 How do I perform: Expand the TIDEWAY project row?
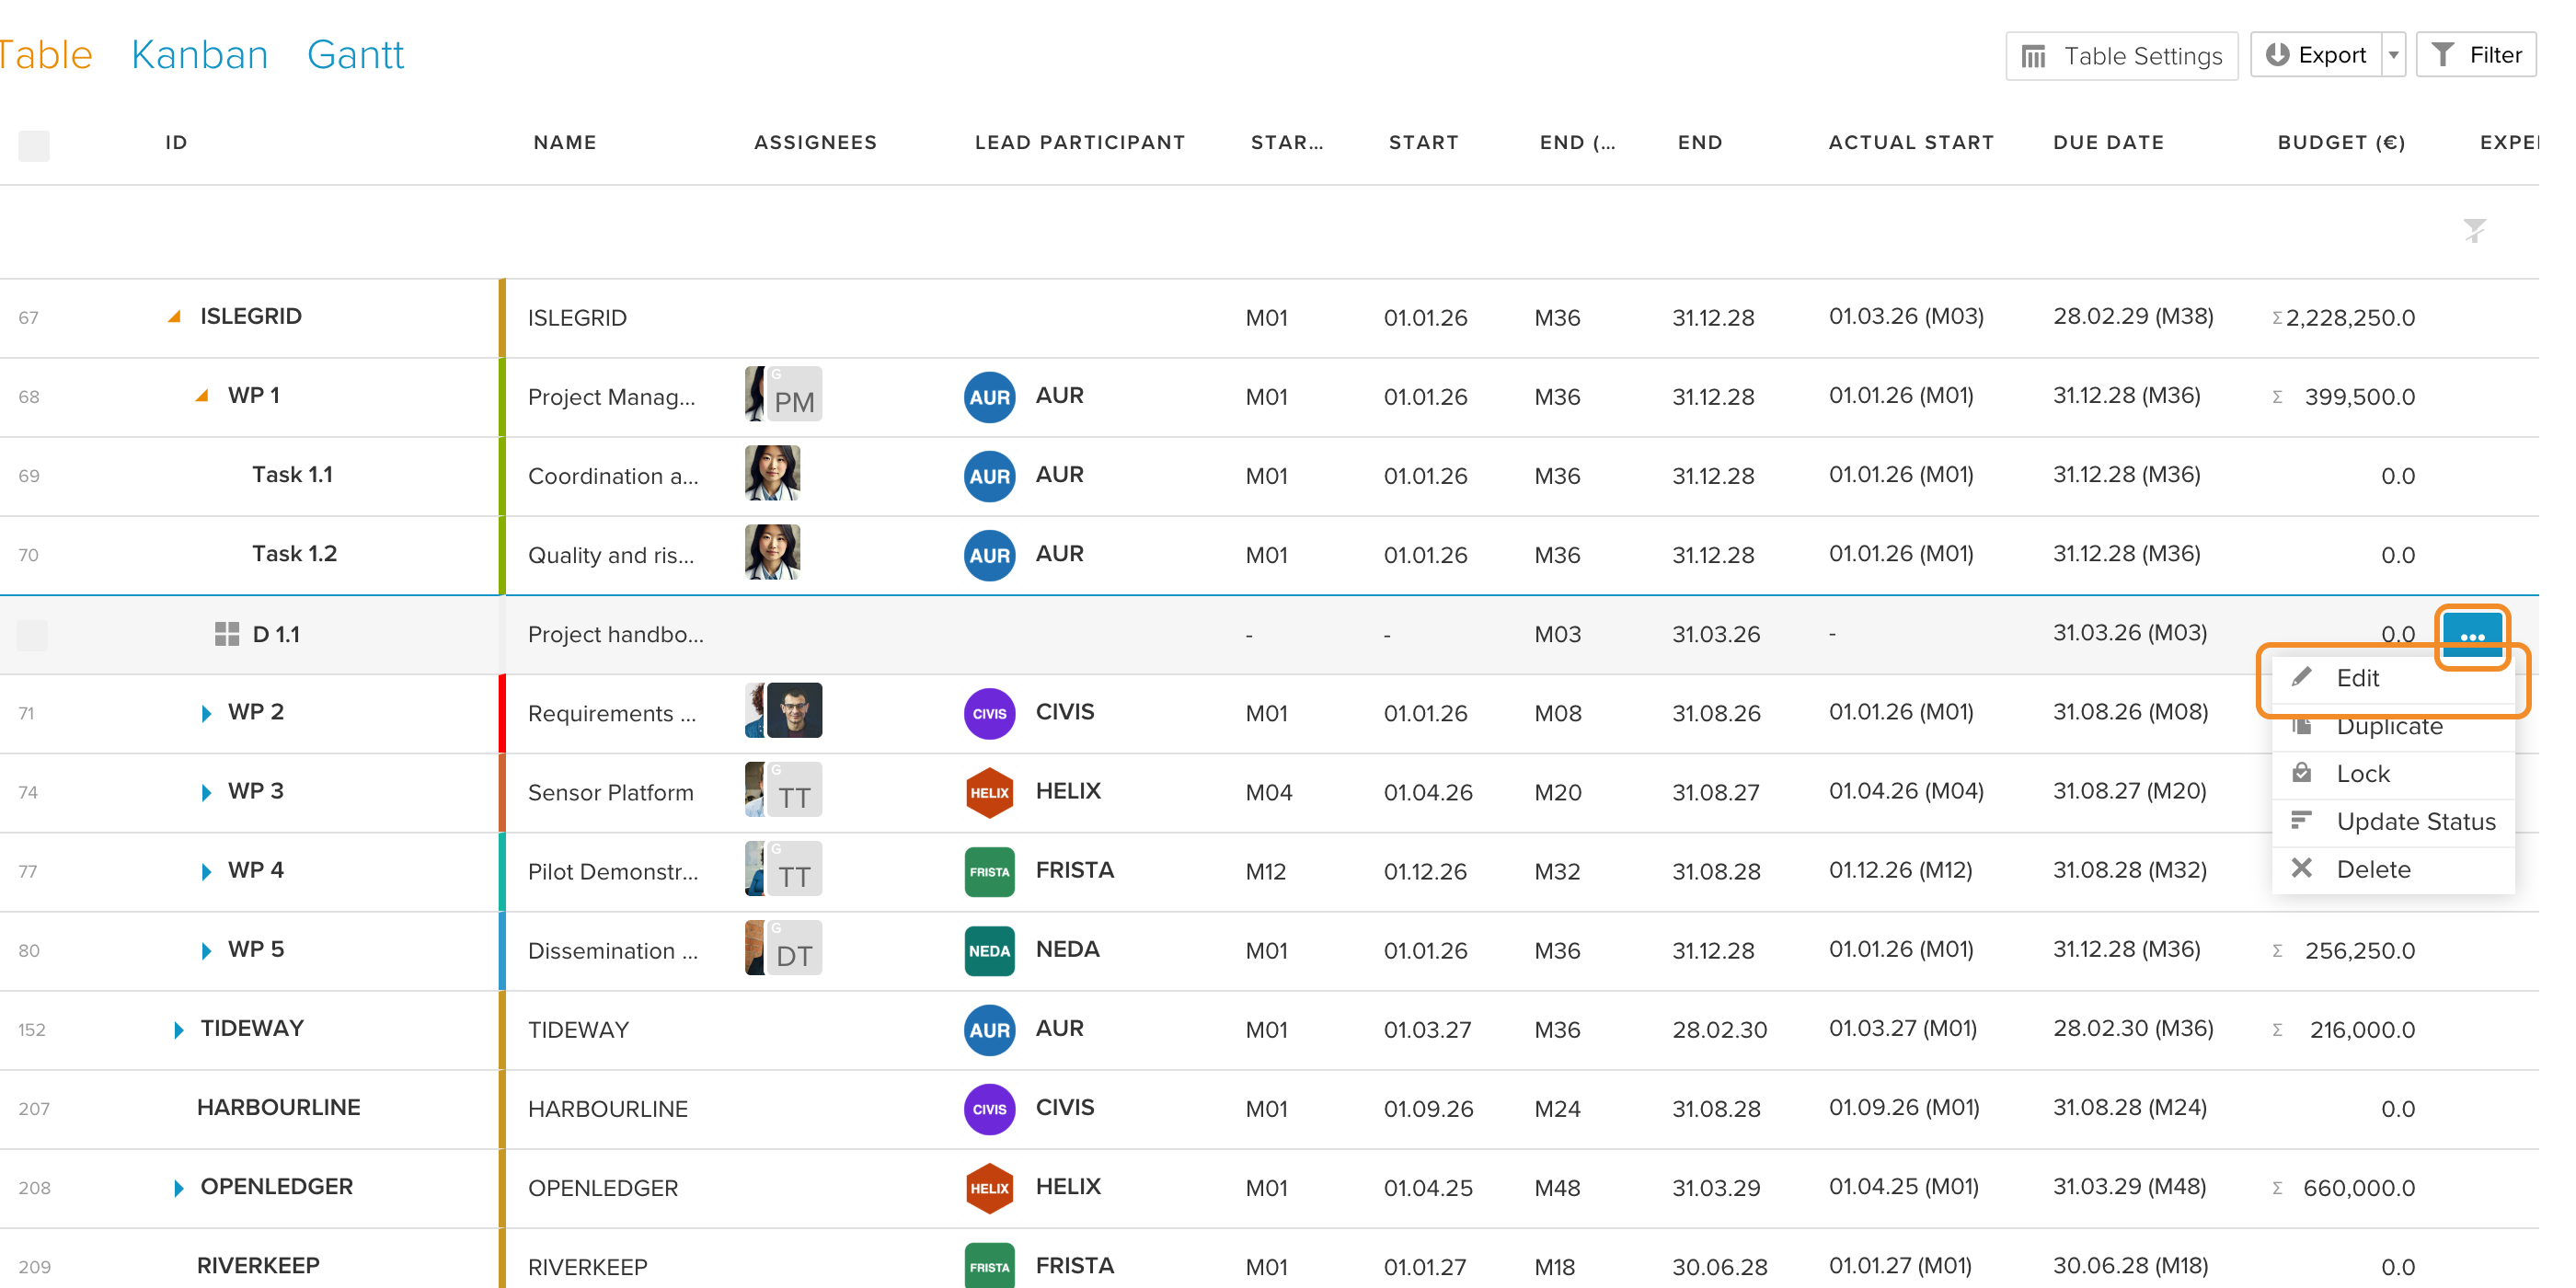(178, 1030)
